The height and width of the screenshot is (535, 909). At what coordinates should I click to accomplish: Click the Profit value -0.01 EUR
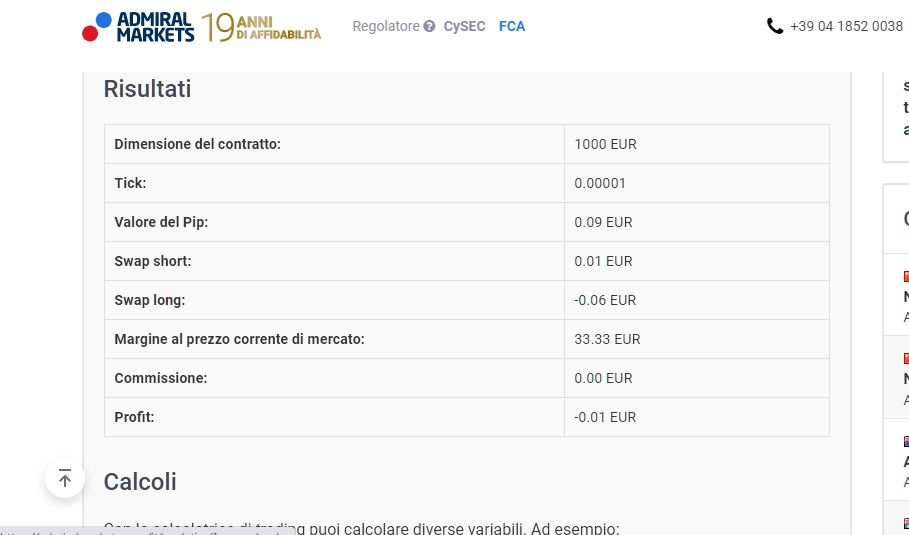coord(605,417)
